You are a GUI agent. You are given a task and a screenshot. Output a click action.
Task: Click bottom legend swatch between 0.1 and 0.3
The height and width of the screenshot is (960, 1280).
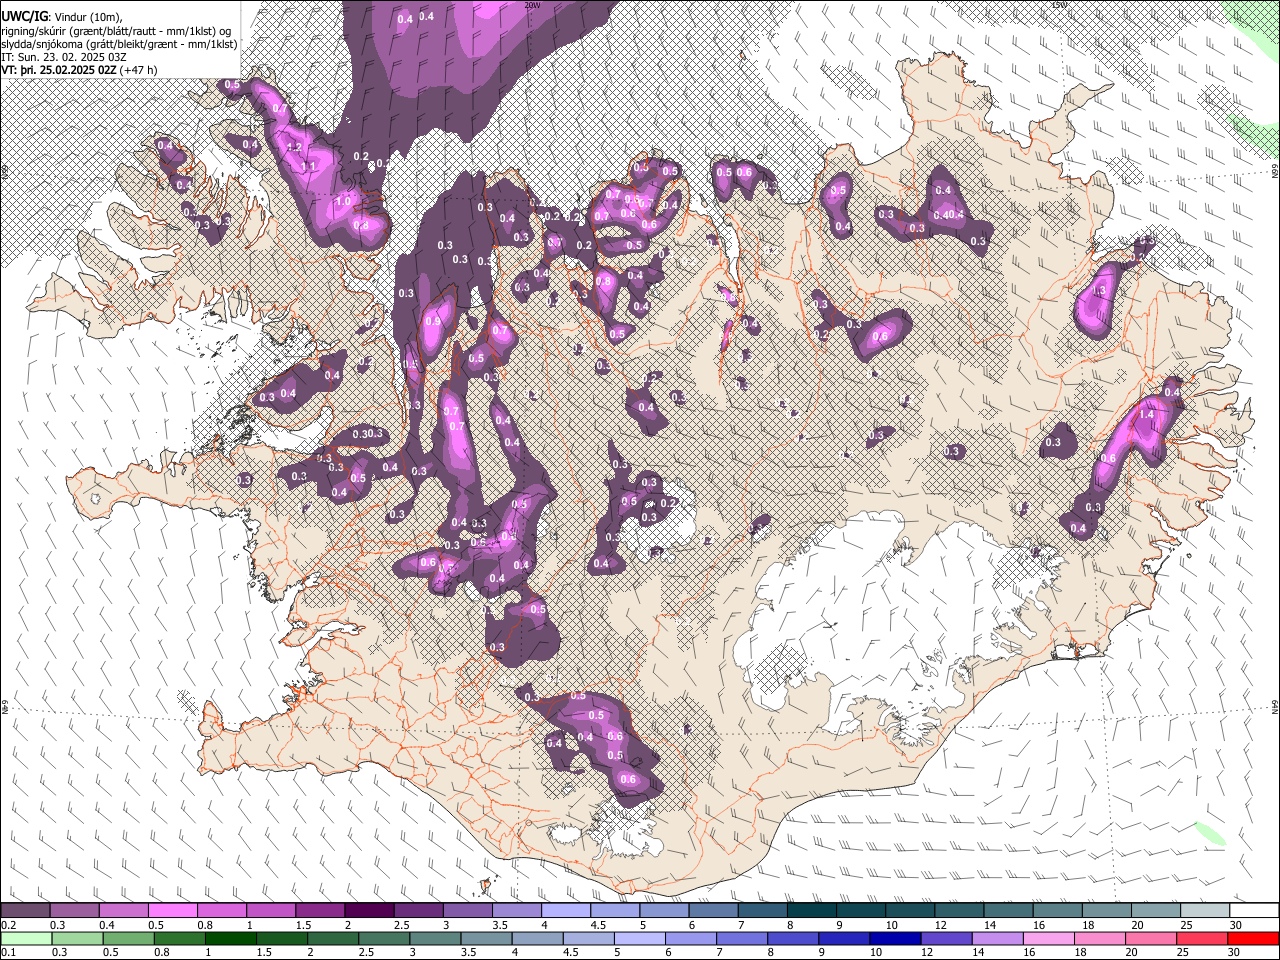pyautogui.click(x=27, y=938)
